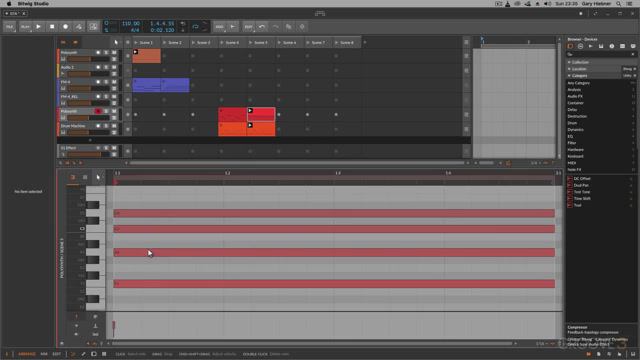Screen dimensions: 640x360
Task: Solo the first Polysynth track
Action: tap(106, 52)
